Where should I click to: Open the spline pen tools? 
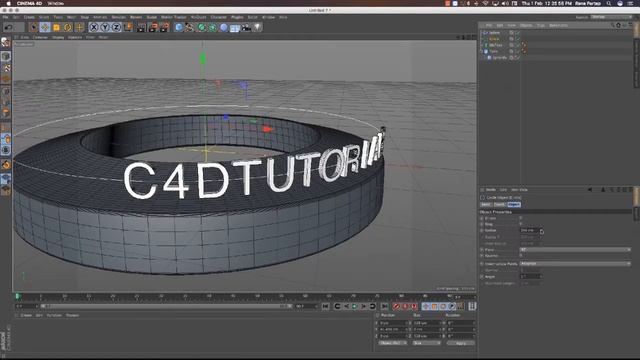click(190, 27)
